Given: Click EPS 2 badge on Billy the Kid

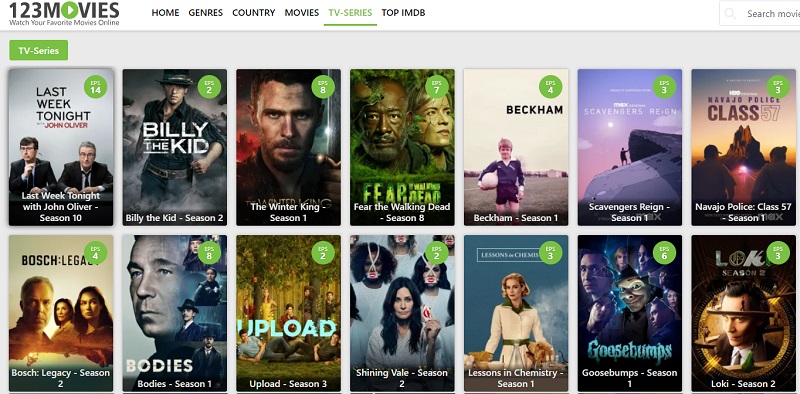Looking at the screenshot, I should point(209,87).
